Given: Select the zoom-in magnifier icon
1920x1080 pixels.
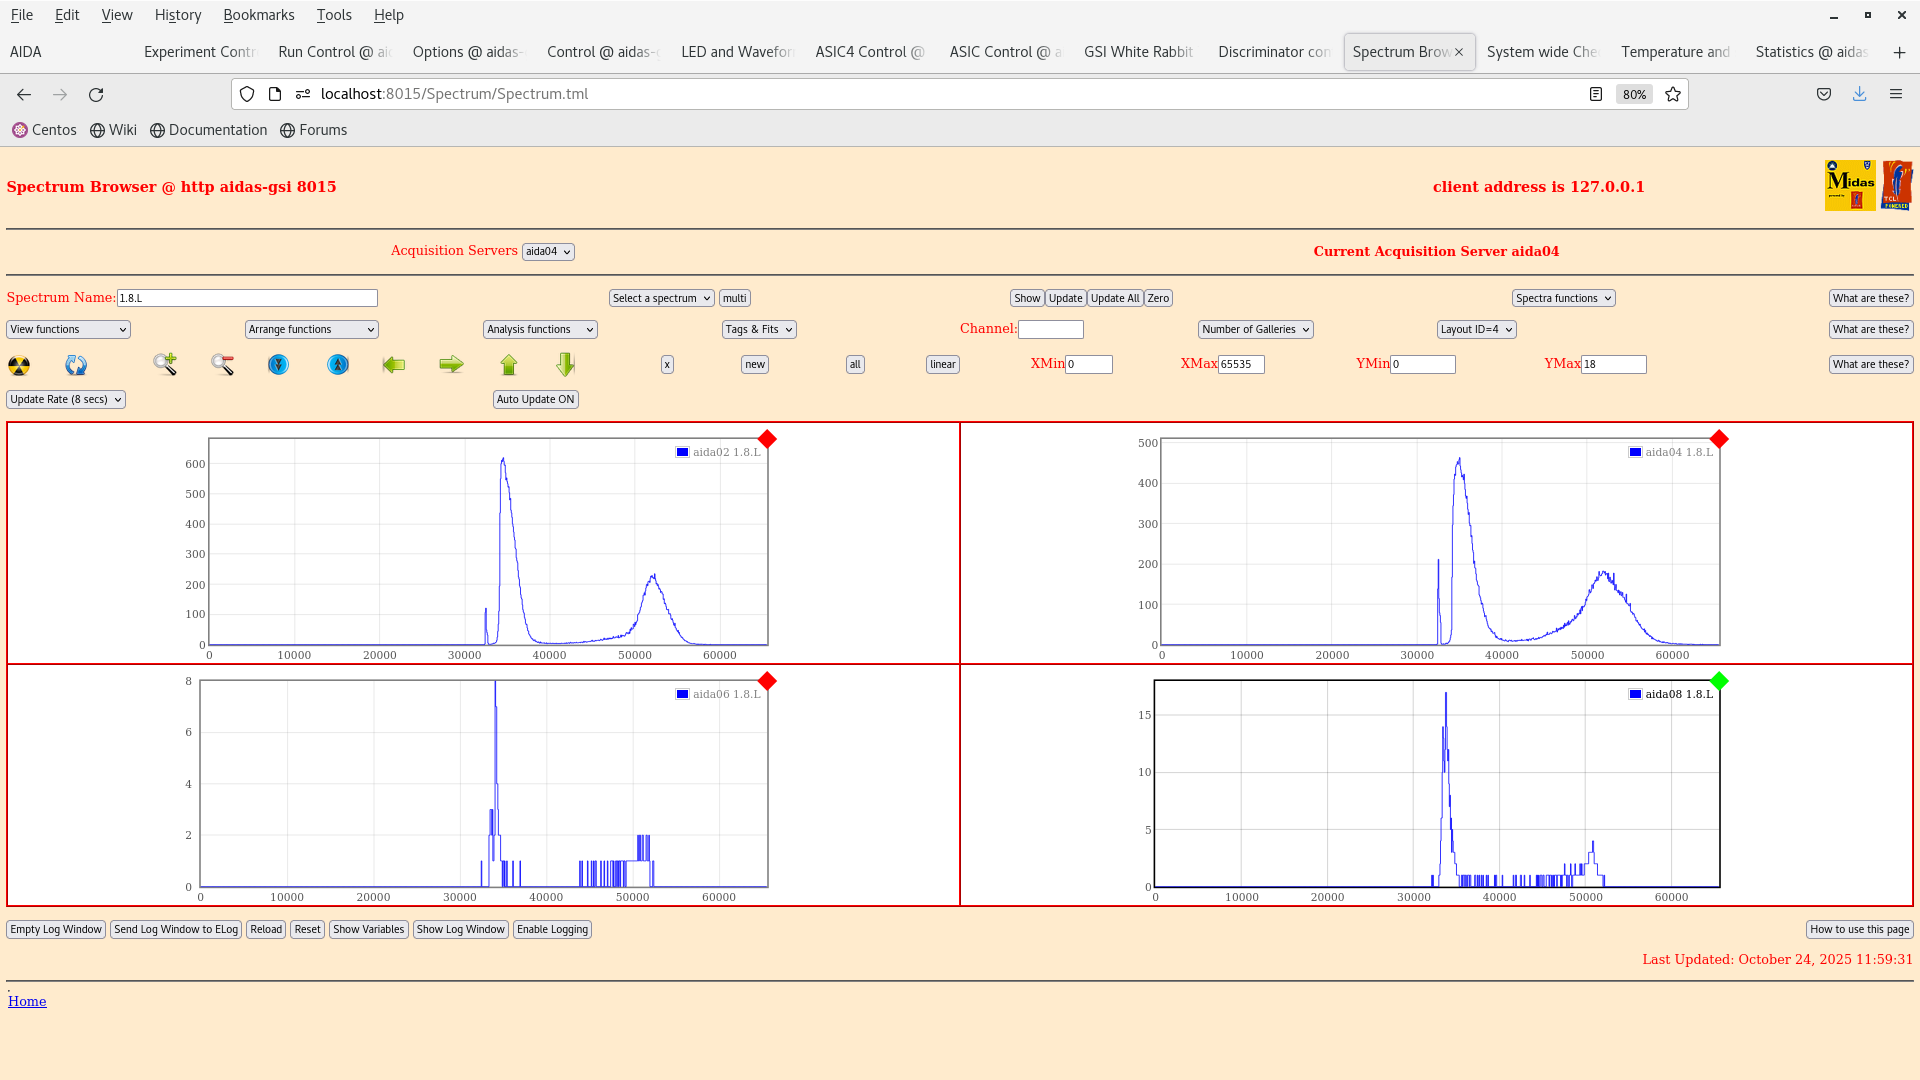Looking at the screenshot, I should point(164,365).
